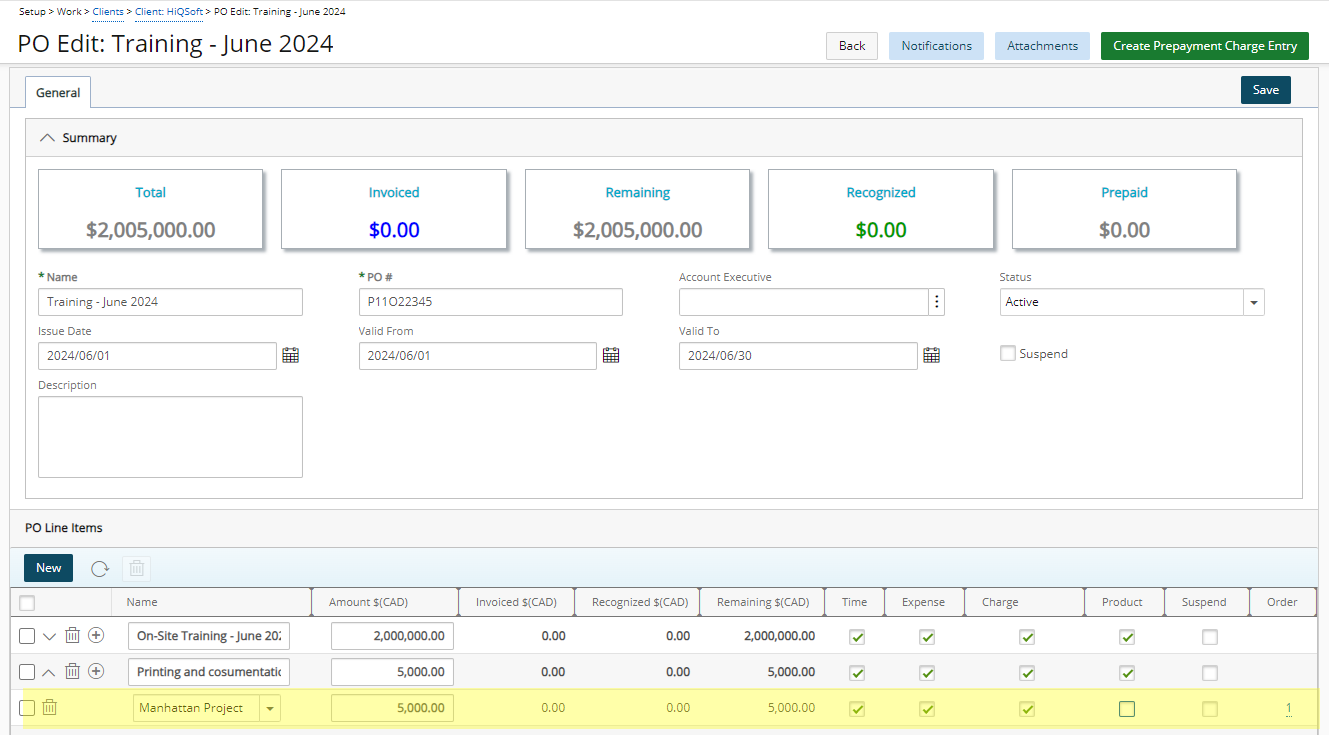1329x735 pixels.
Task: Click the Invoiced $(CAD) column header
Action: coord(516,602)
